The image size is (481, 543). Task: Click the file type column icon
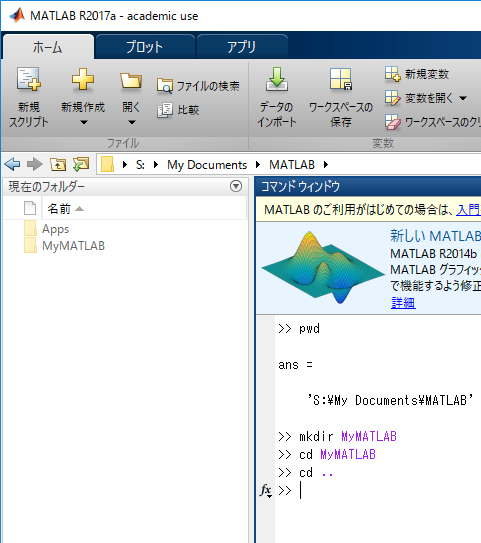click(x=30, y=208)
